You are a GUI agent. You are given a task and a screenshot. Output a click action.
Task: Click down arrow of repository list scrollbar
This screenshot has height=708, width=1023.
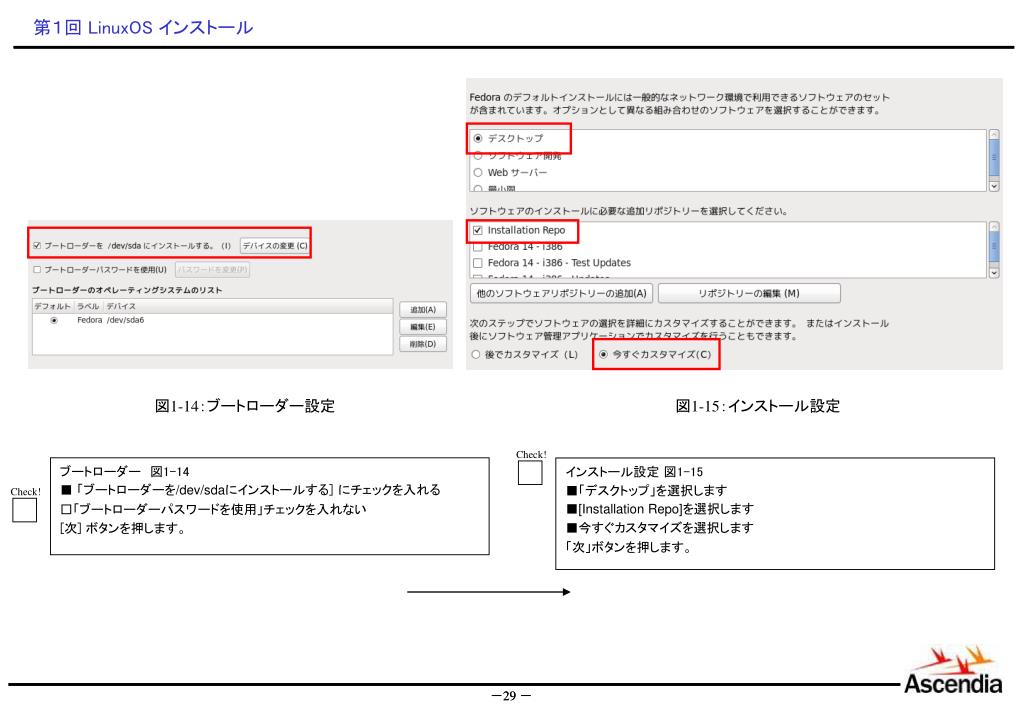pos(994,273)
